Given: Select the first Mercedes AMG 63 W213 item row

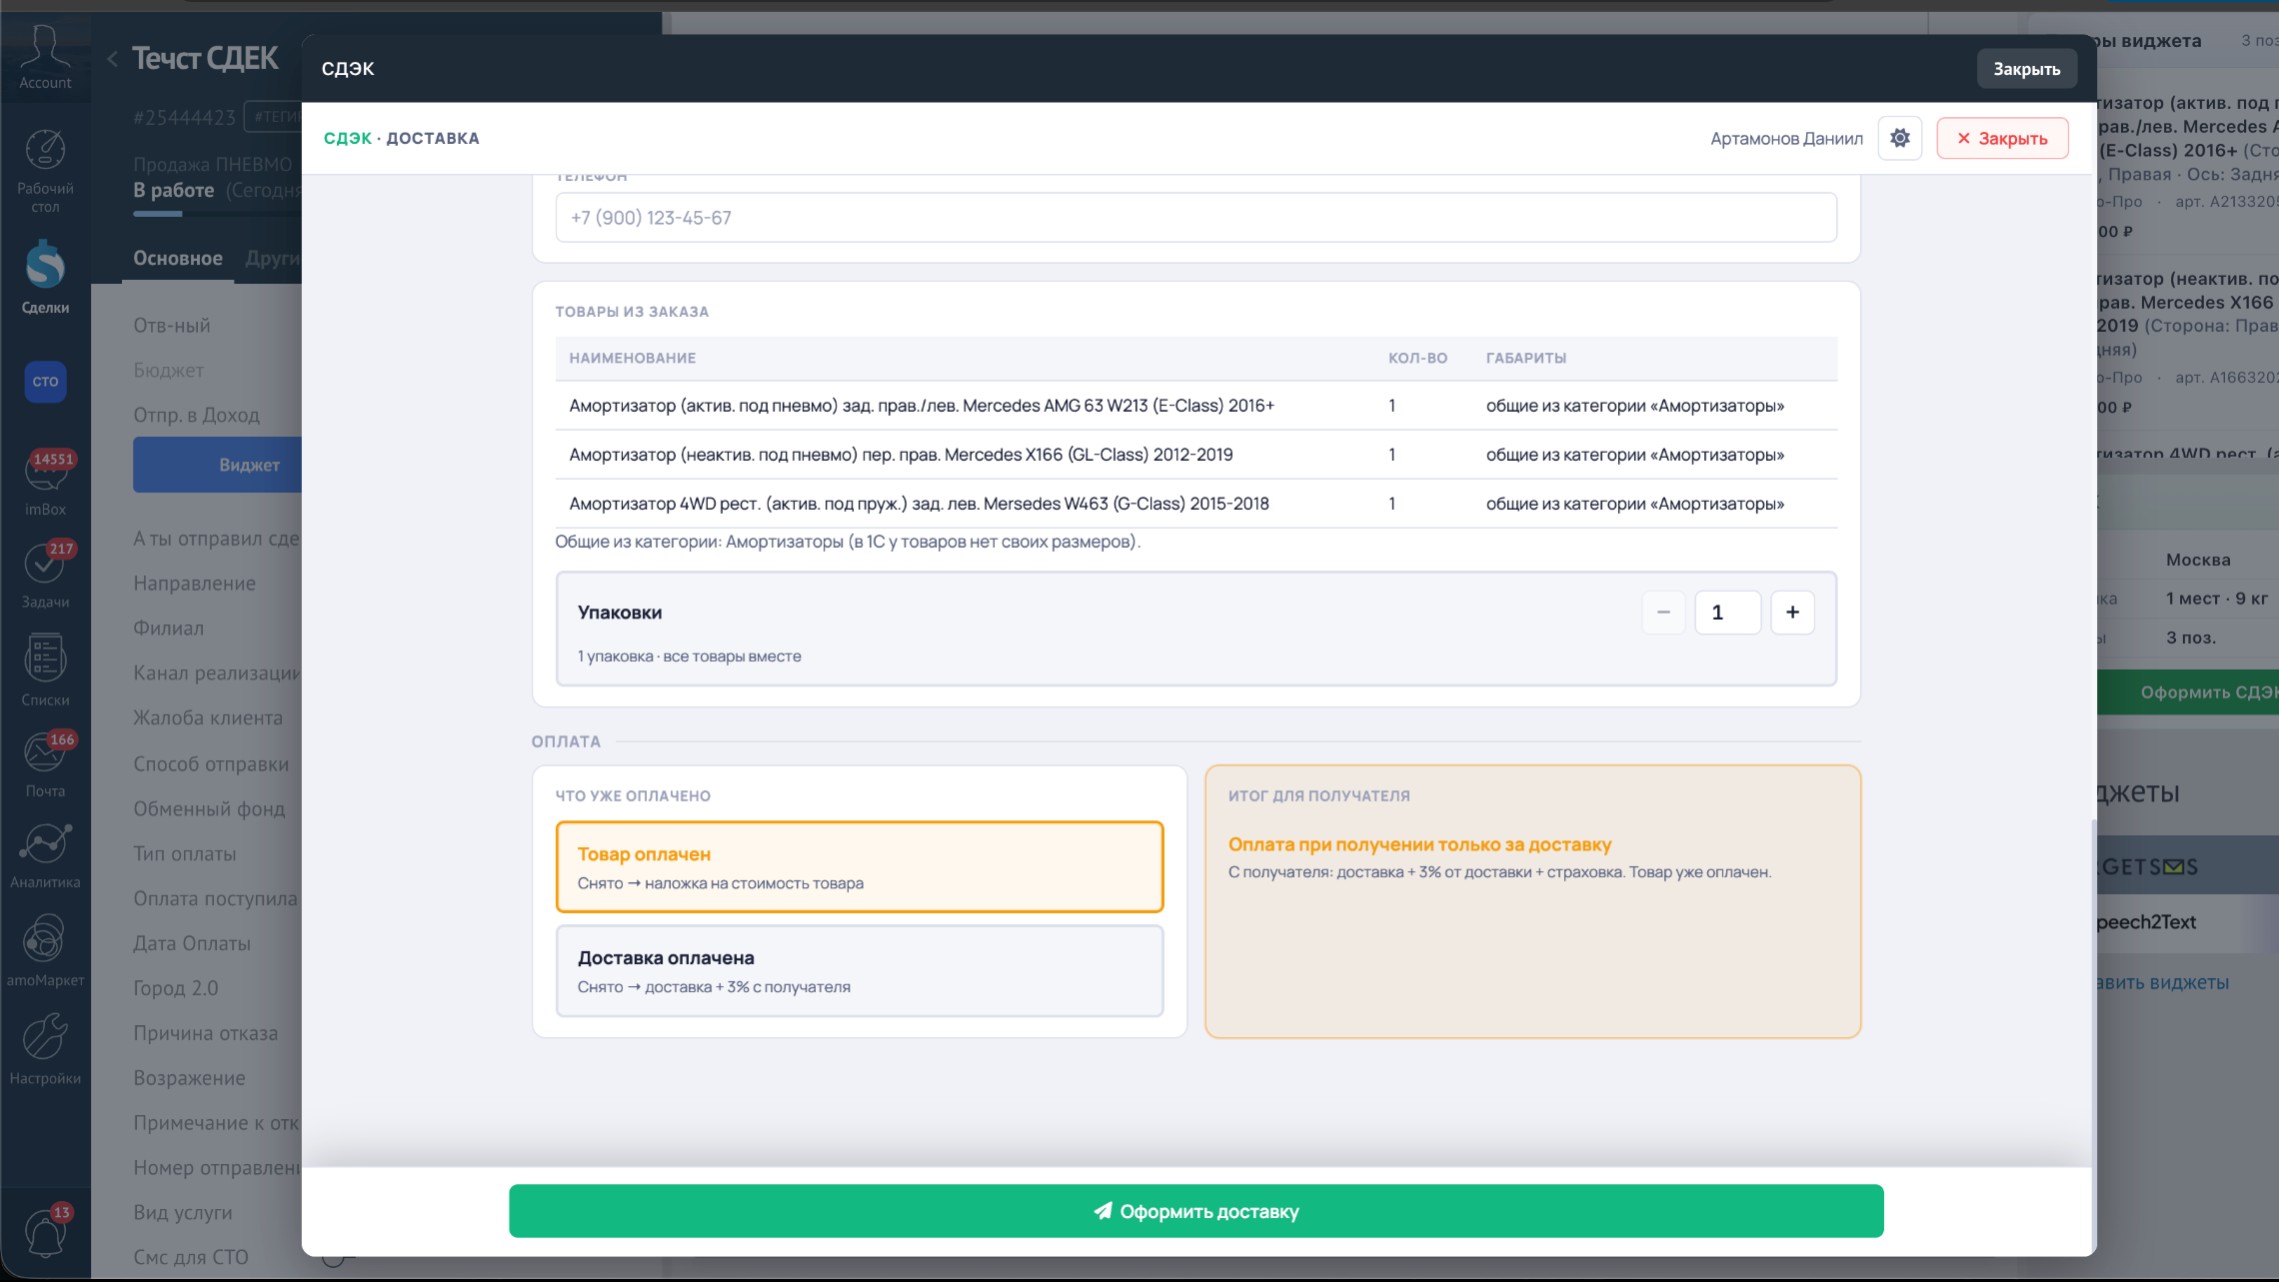Looking at the screenshot, I should pos(1196,406).
